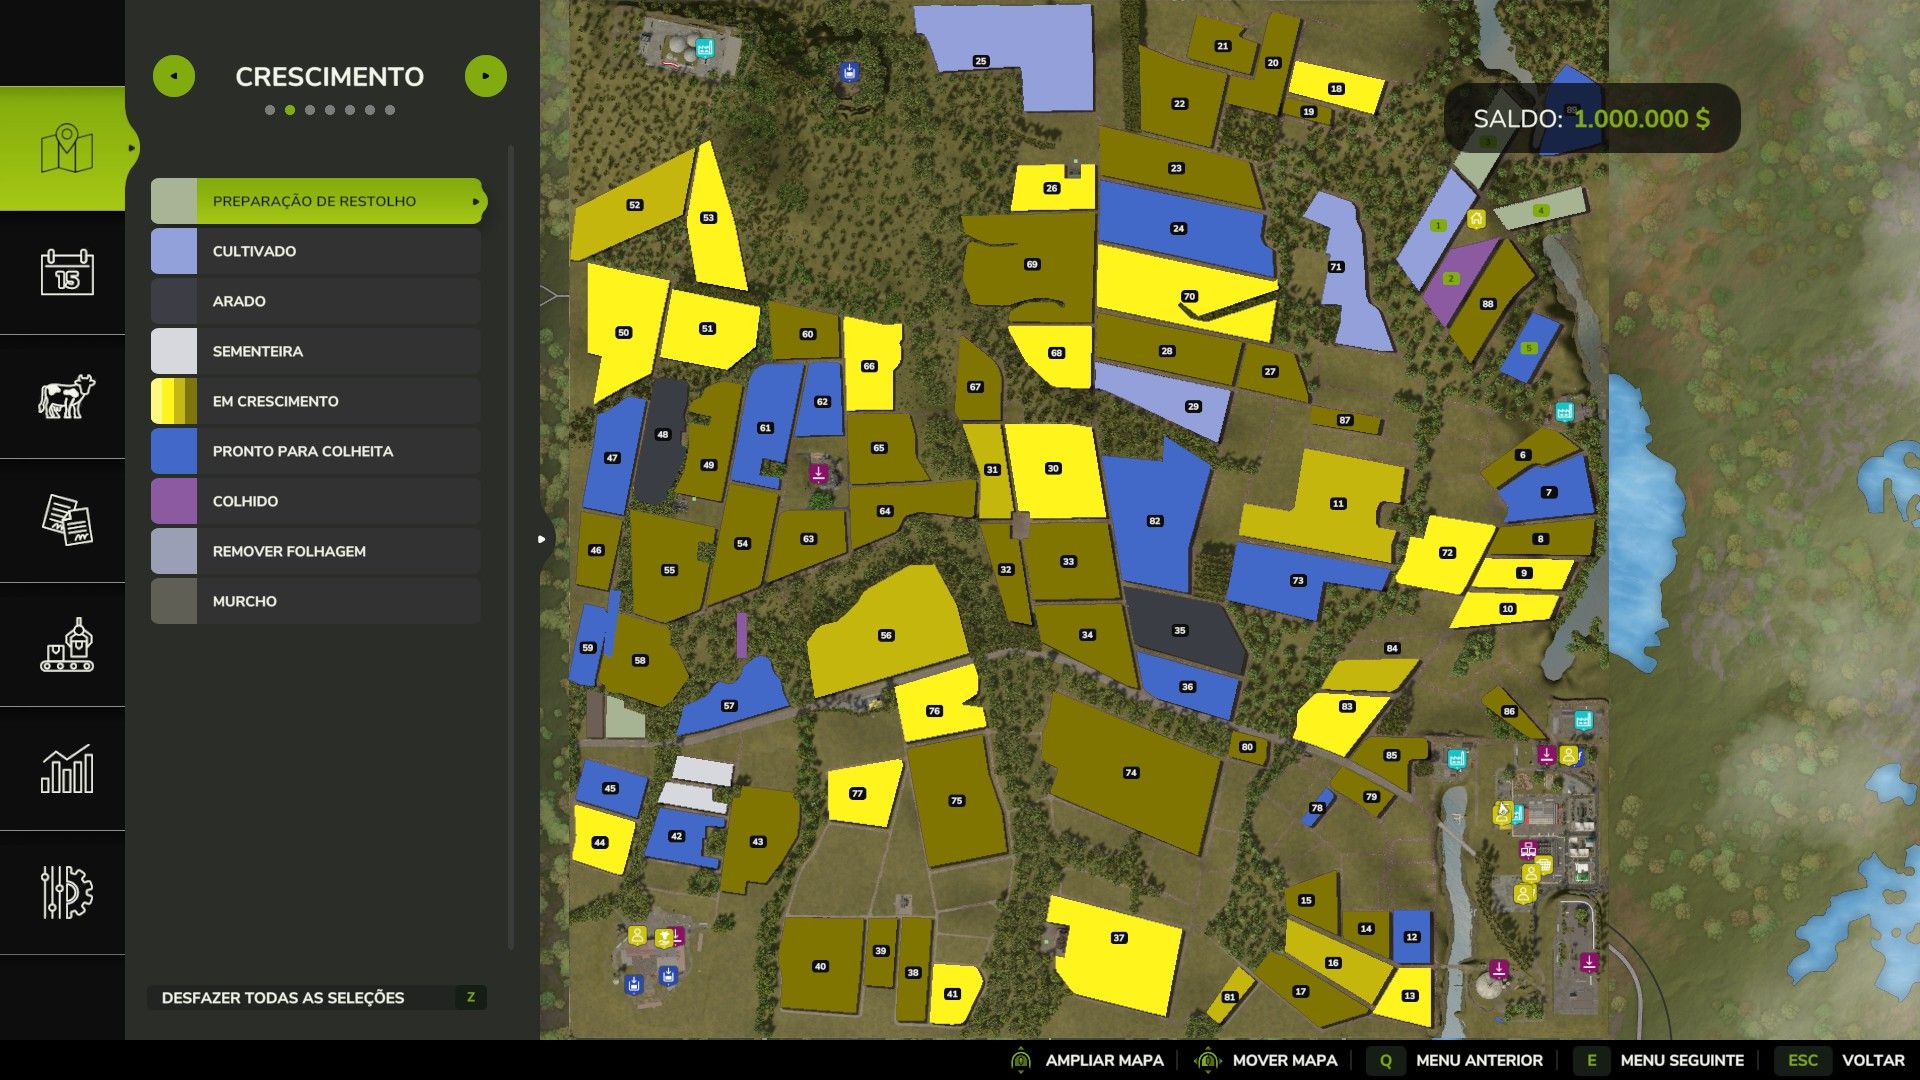1920x1080 pixels.
Task: Select Preparação de Restolho entry
Action: point(316,201)
